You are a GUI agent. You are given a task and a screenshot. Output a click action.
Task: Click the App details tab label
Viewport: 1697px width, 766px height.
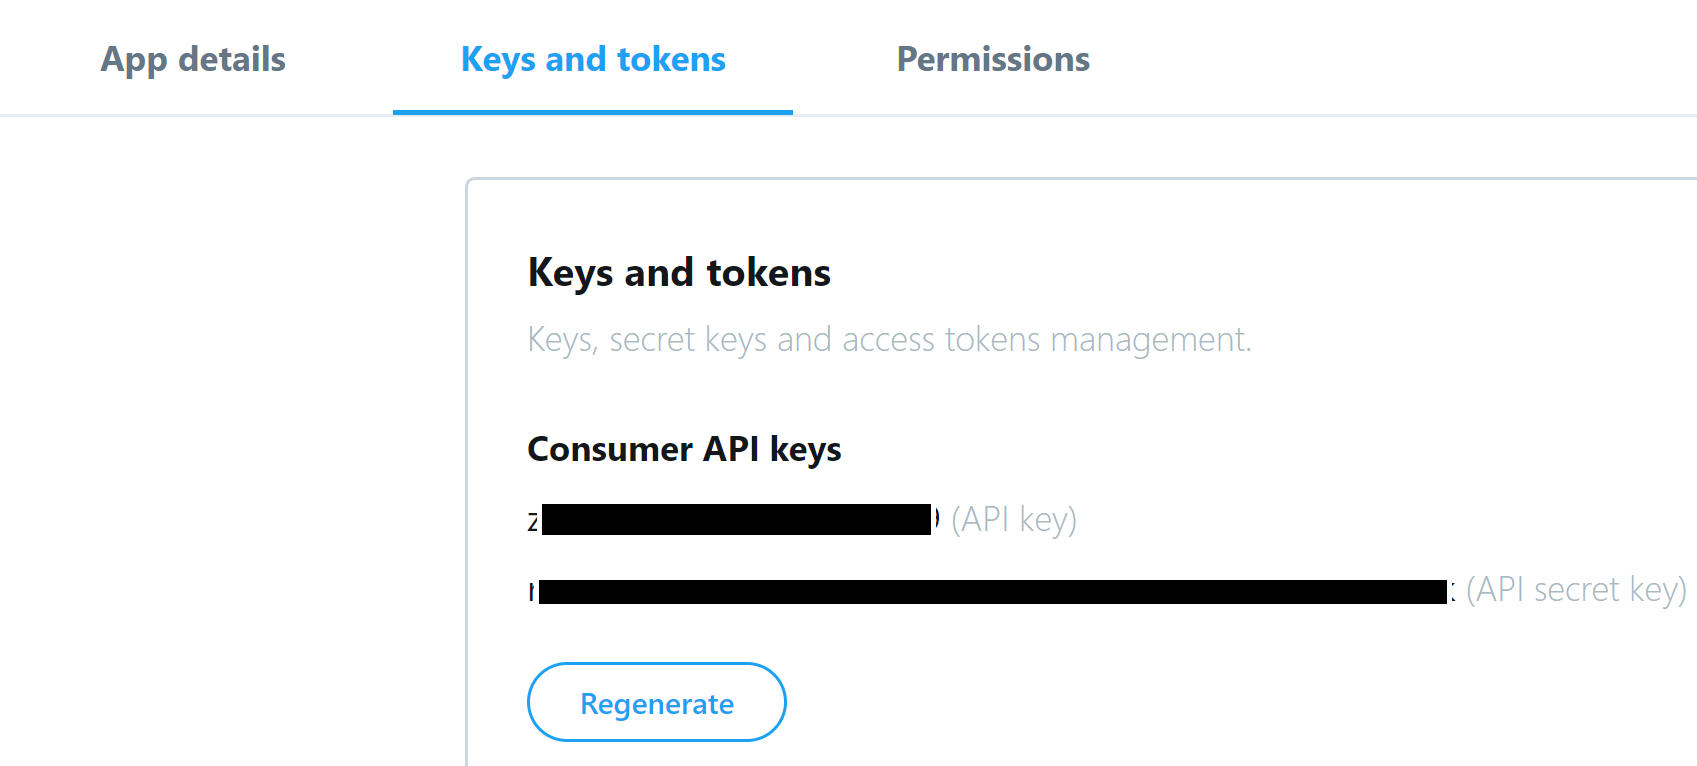coord(192,59)
